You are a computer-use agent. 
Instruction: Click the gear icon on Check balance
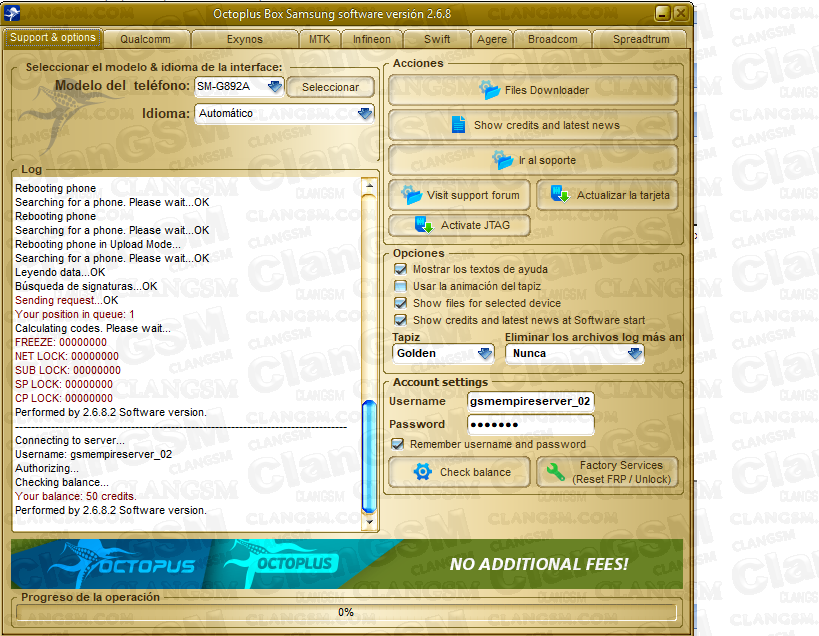423,472
